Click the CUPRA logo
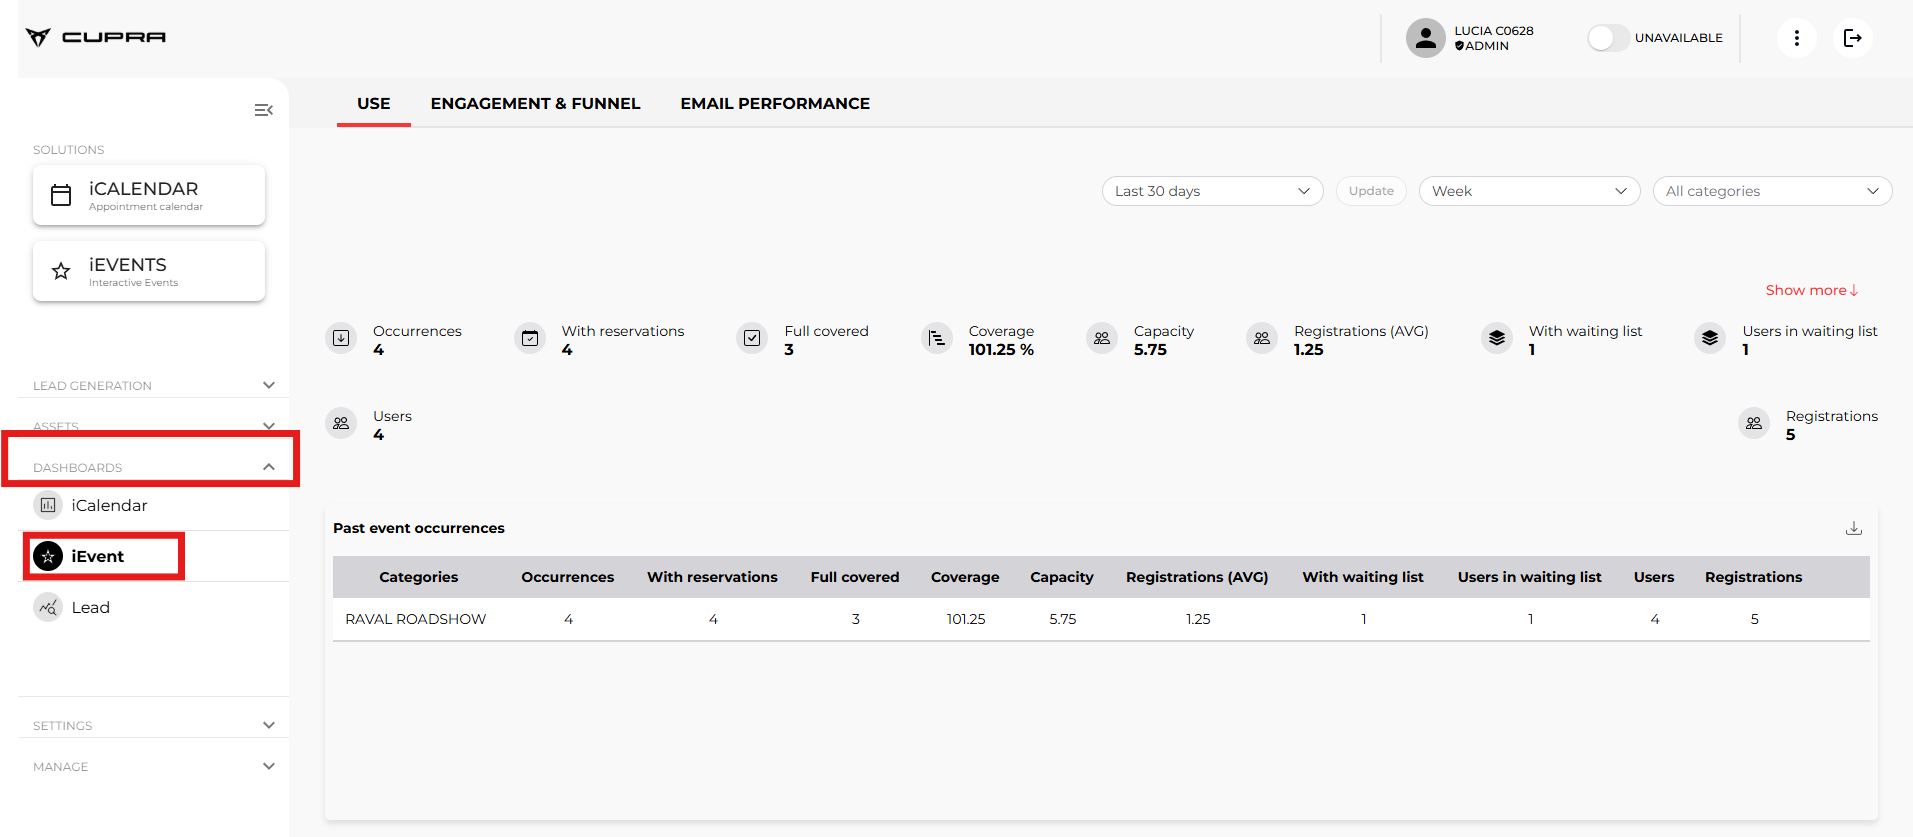1913x837 pixels. click(x=96, y=37)
